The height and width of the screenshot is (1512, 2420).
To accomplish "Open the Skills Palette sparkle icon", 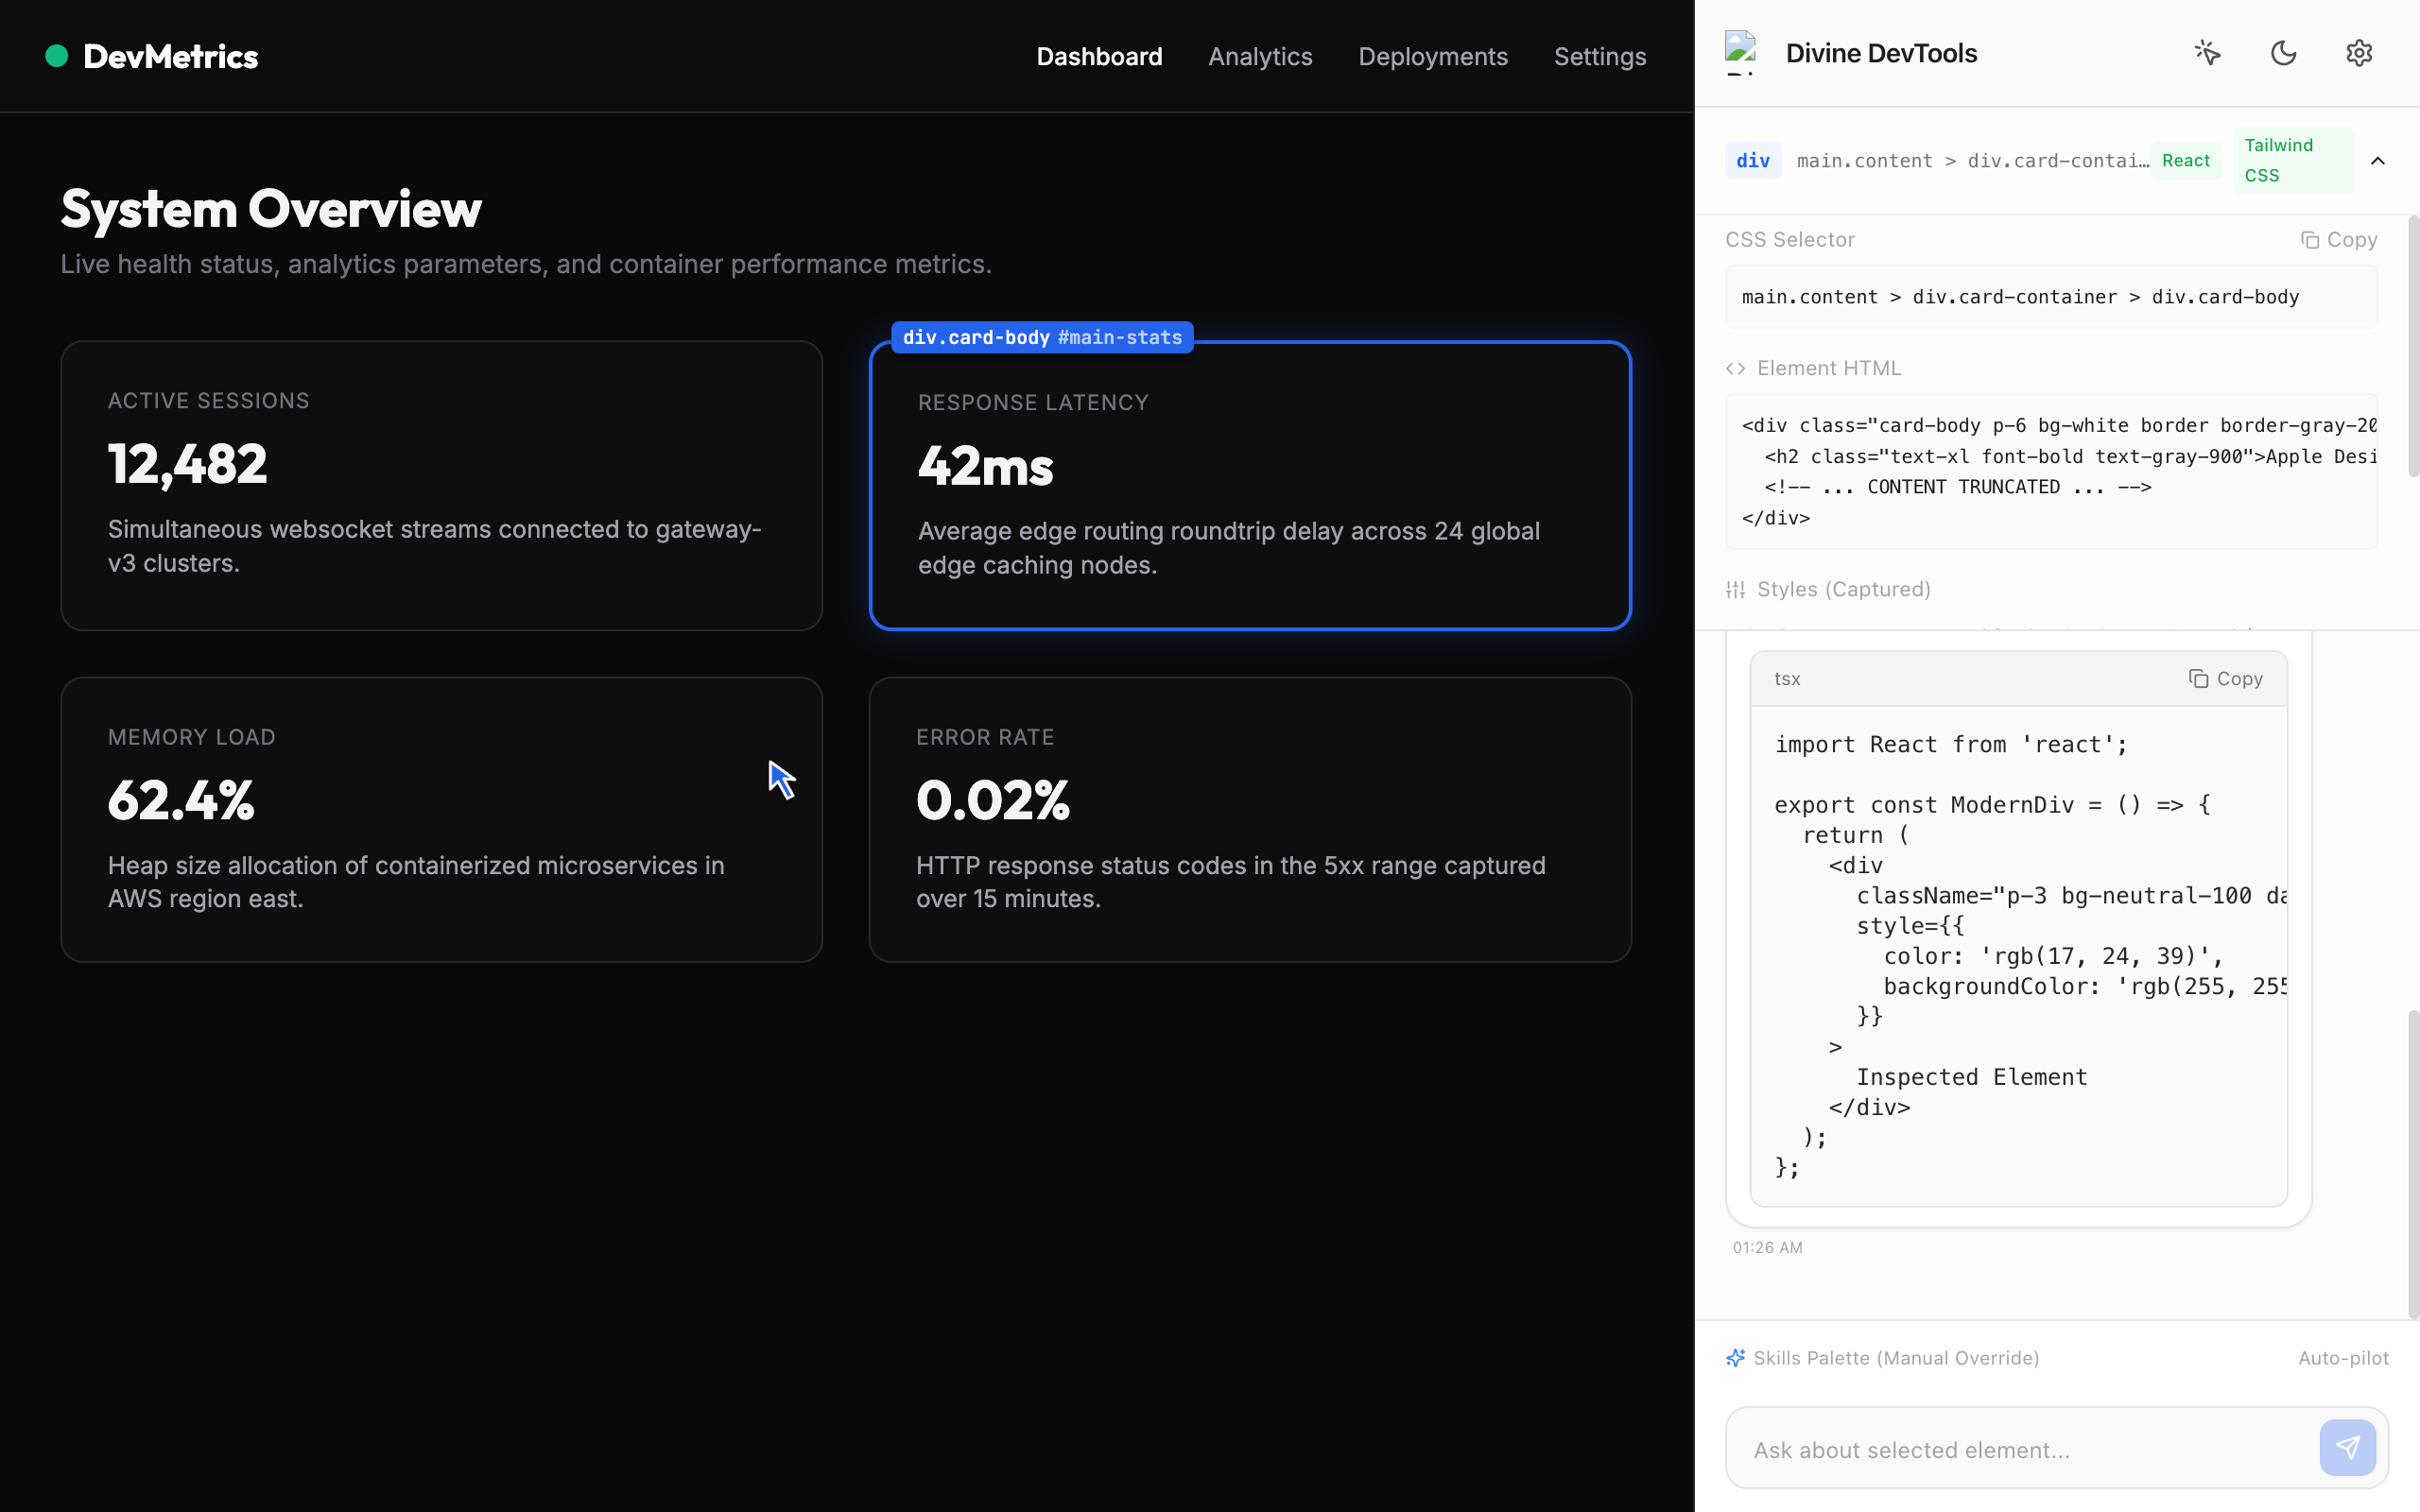I will point(1736,1358).
